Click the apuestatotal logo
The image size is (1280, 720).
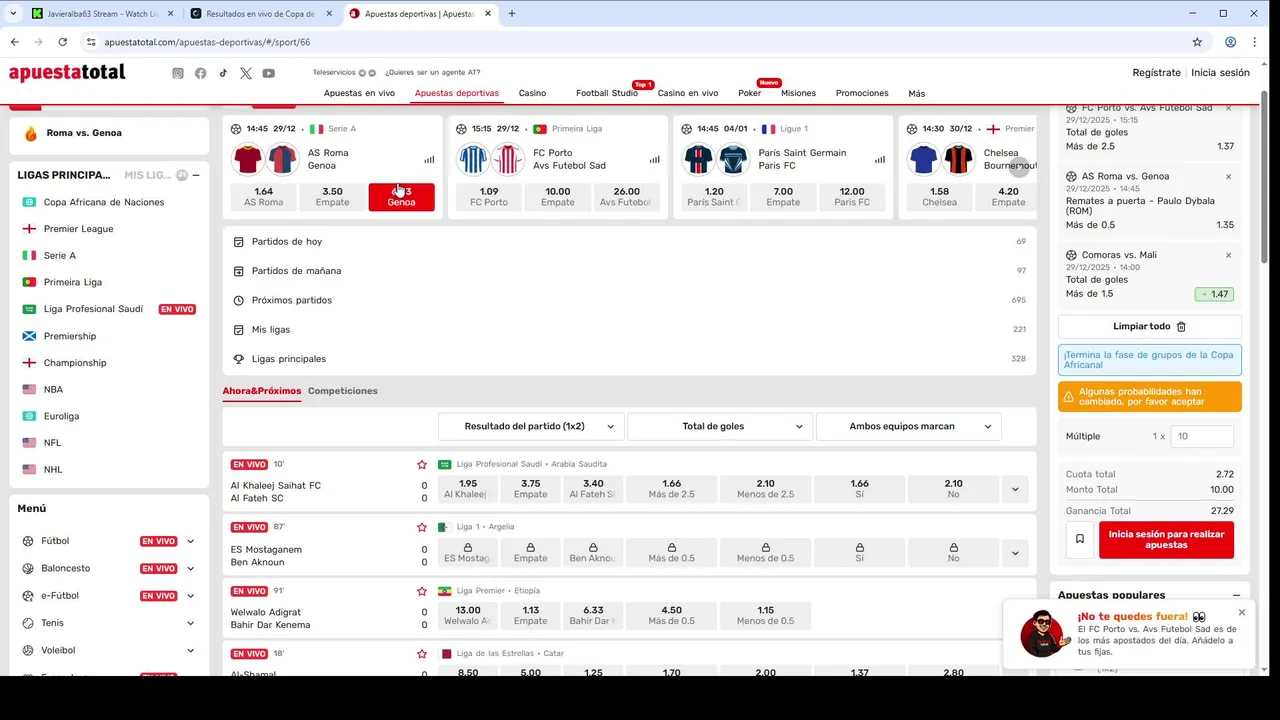coord(67,73)
